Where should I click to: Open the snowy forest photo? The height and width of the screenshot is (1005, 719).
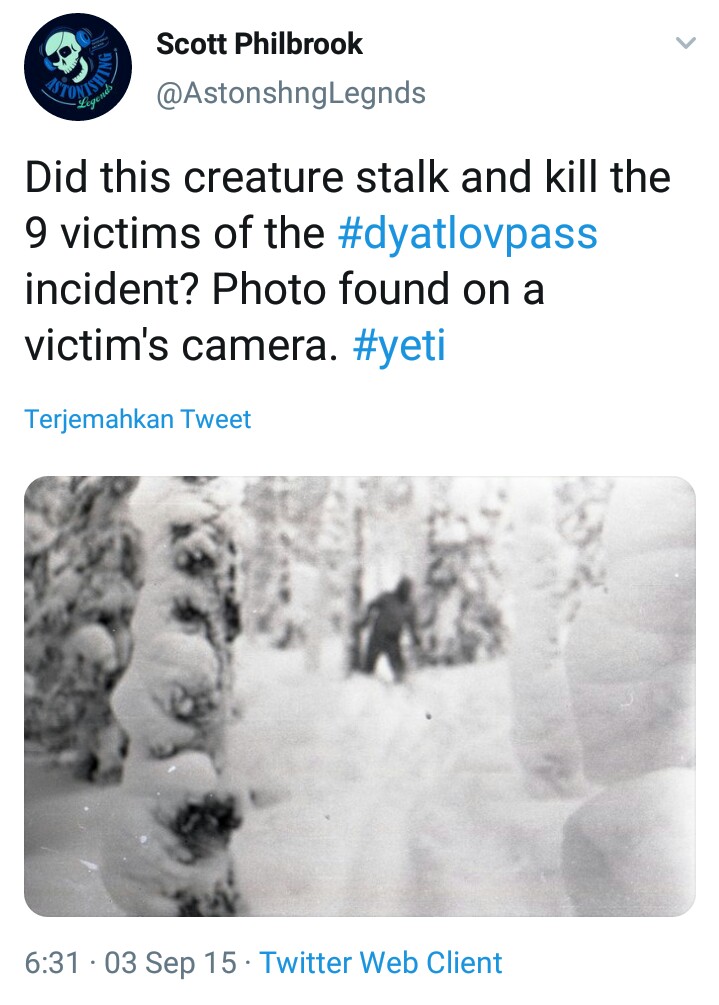(359, 695)
